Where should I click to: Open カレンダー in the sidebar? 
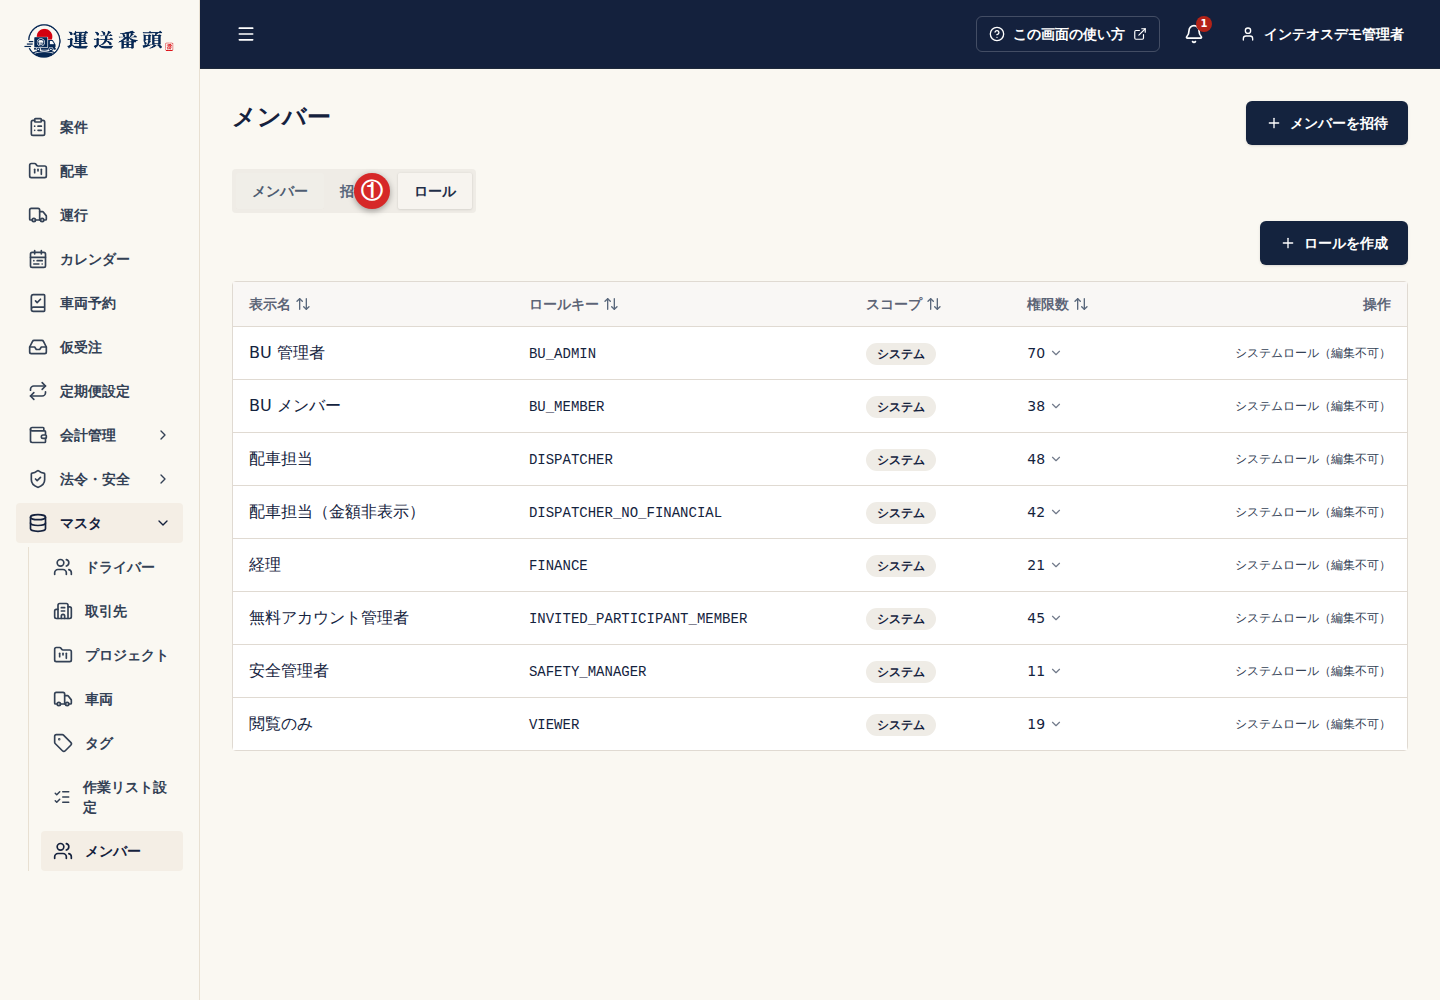(x=99, y=259)
